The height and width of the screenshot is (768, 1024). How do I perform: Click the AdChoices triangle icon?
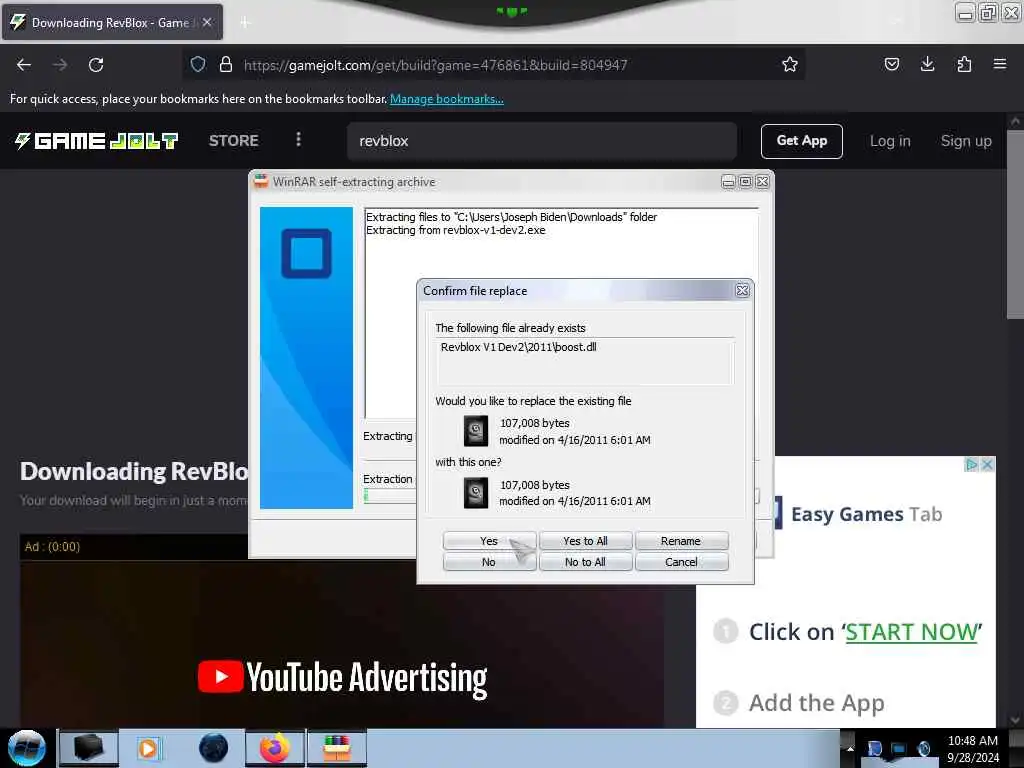click(x=972, y=464)
